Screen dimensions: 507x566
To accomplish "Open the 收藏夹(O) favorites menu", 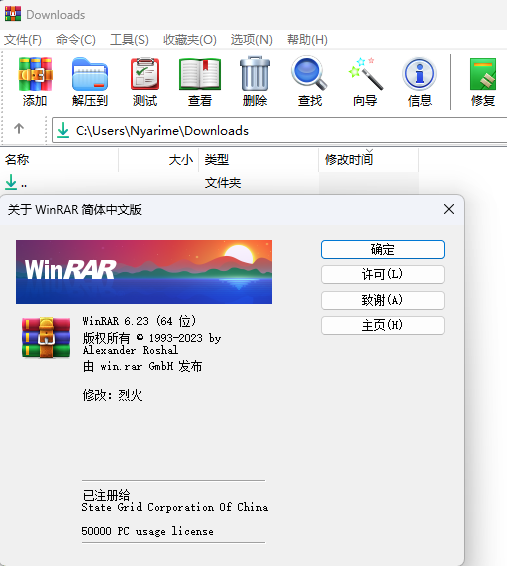I will click(190, 39).
